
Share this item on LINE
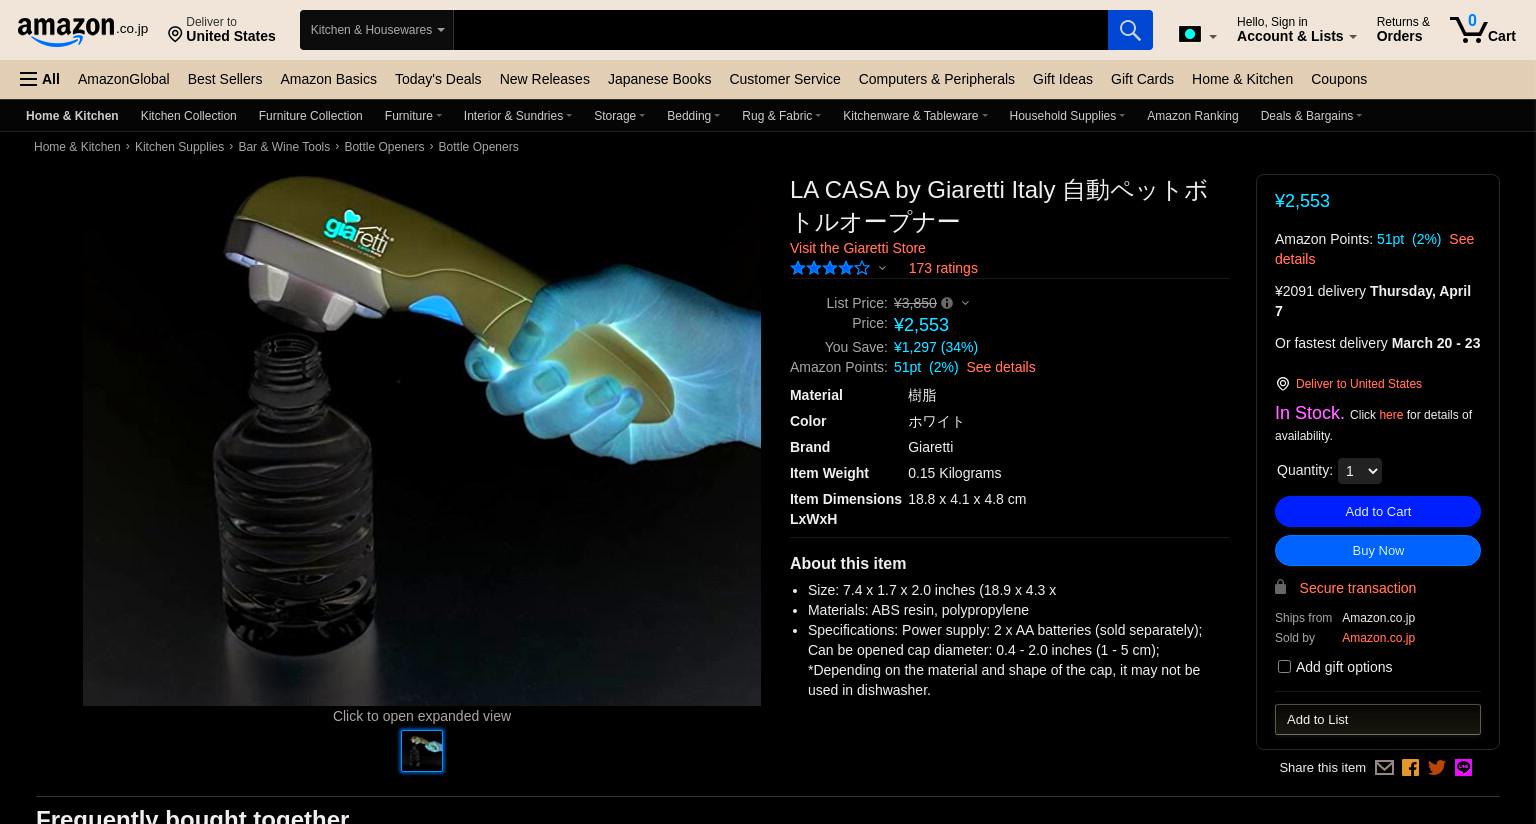(x=1463, y=768)
